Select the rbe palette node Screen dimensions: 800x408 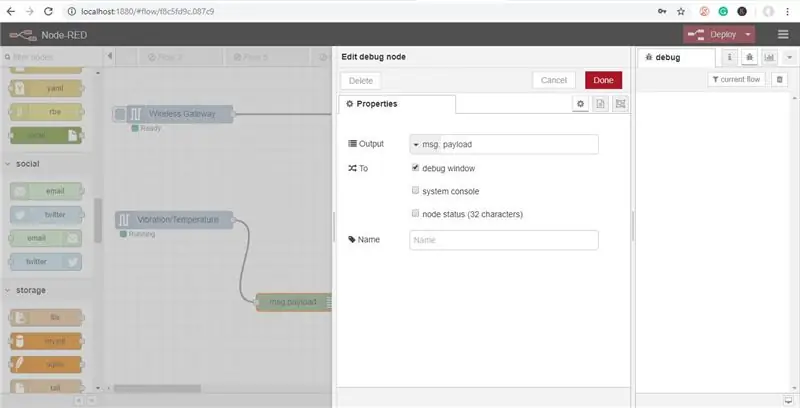[46, 112]
